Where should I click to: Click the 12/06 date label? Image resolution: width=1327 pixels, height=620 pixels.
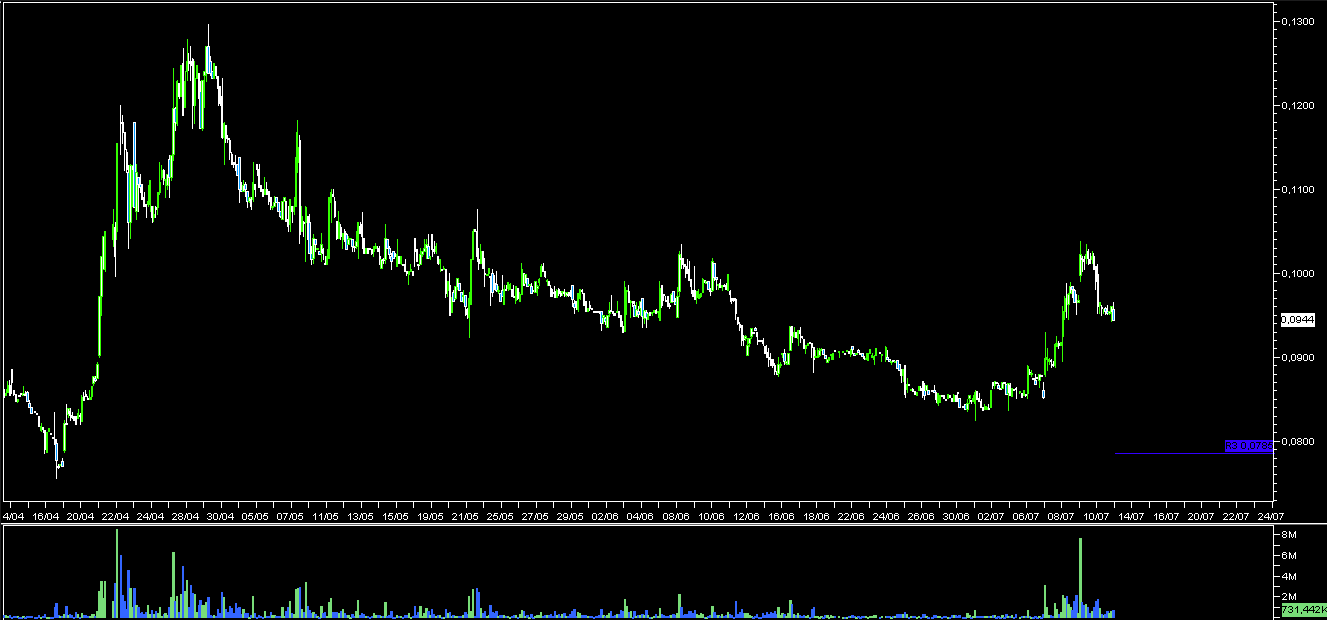745,517
